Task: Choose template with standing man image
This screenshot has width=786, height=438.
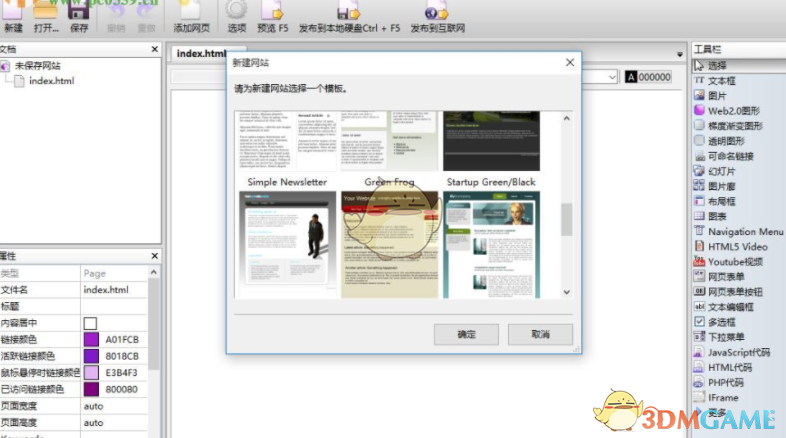Action: (288, 245)
